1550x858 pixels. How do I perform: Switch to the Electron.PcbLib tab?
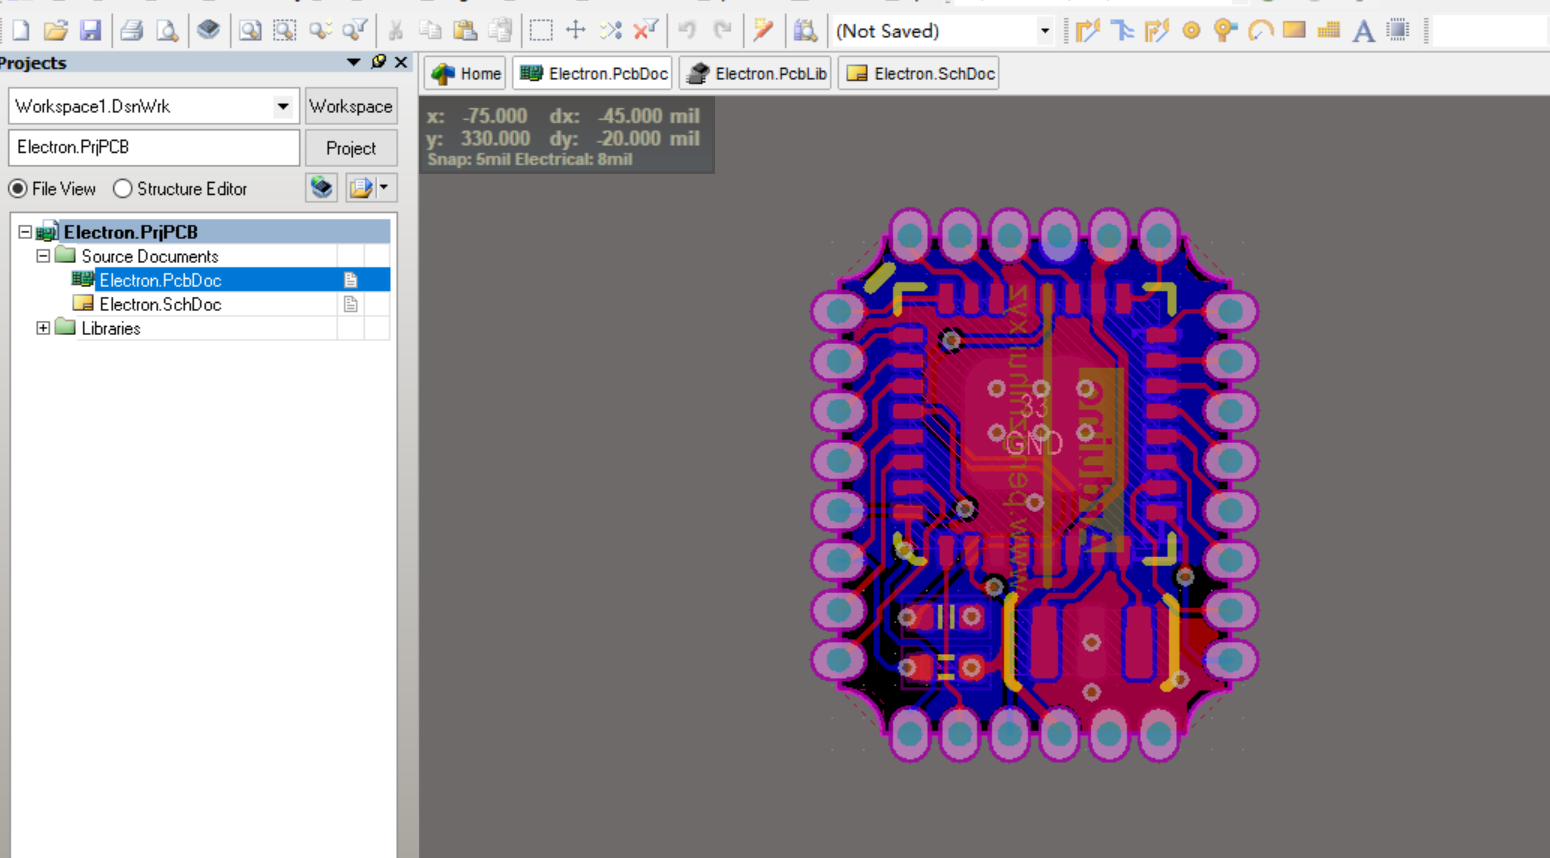click(x=756, y=73)
